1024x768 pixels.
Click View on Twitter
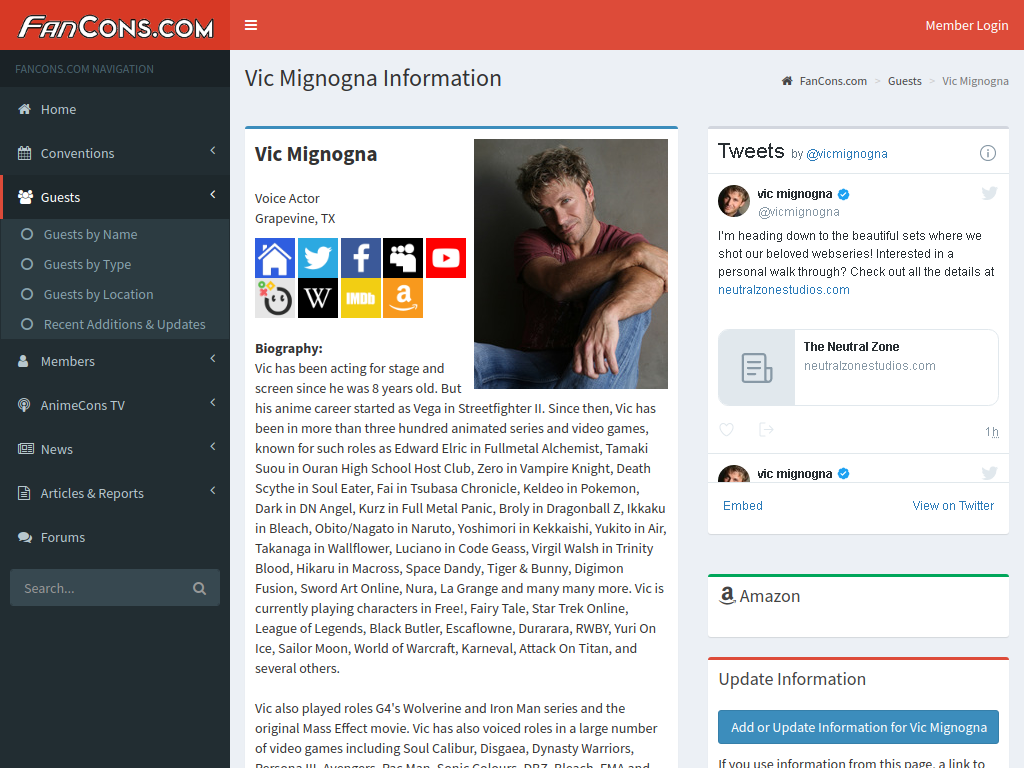pyautogui.click(x=953, y=505)
